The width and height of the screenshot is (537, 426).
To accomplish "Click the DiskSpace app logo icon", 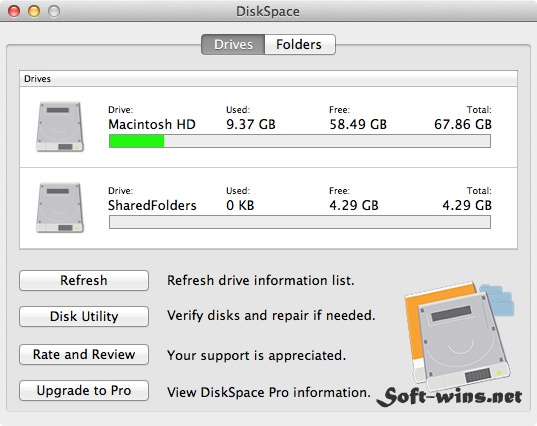I will (459, 336).
